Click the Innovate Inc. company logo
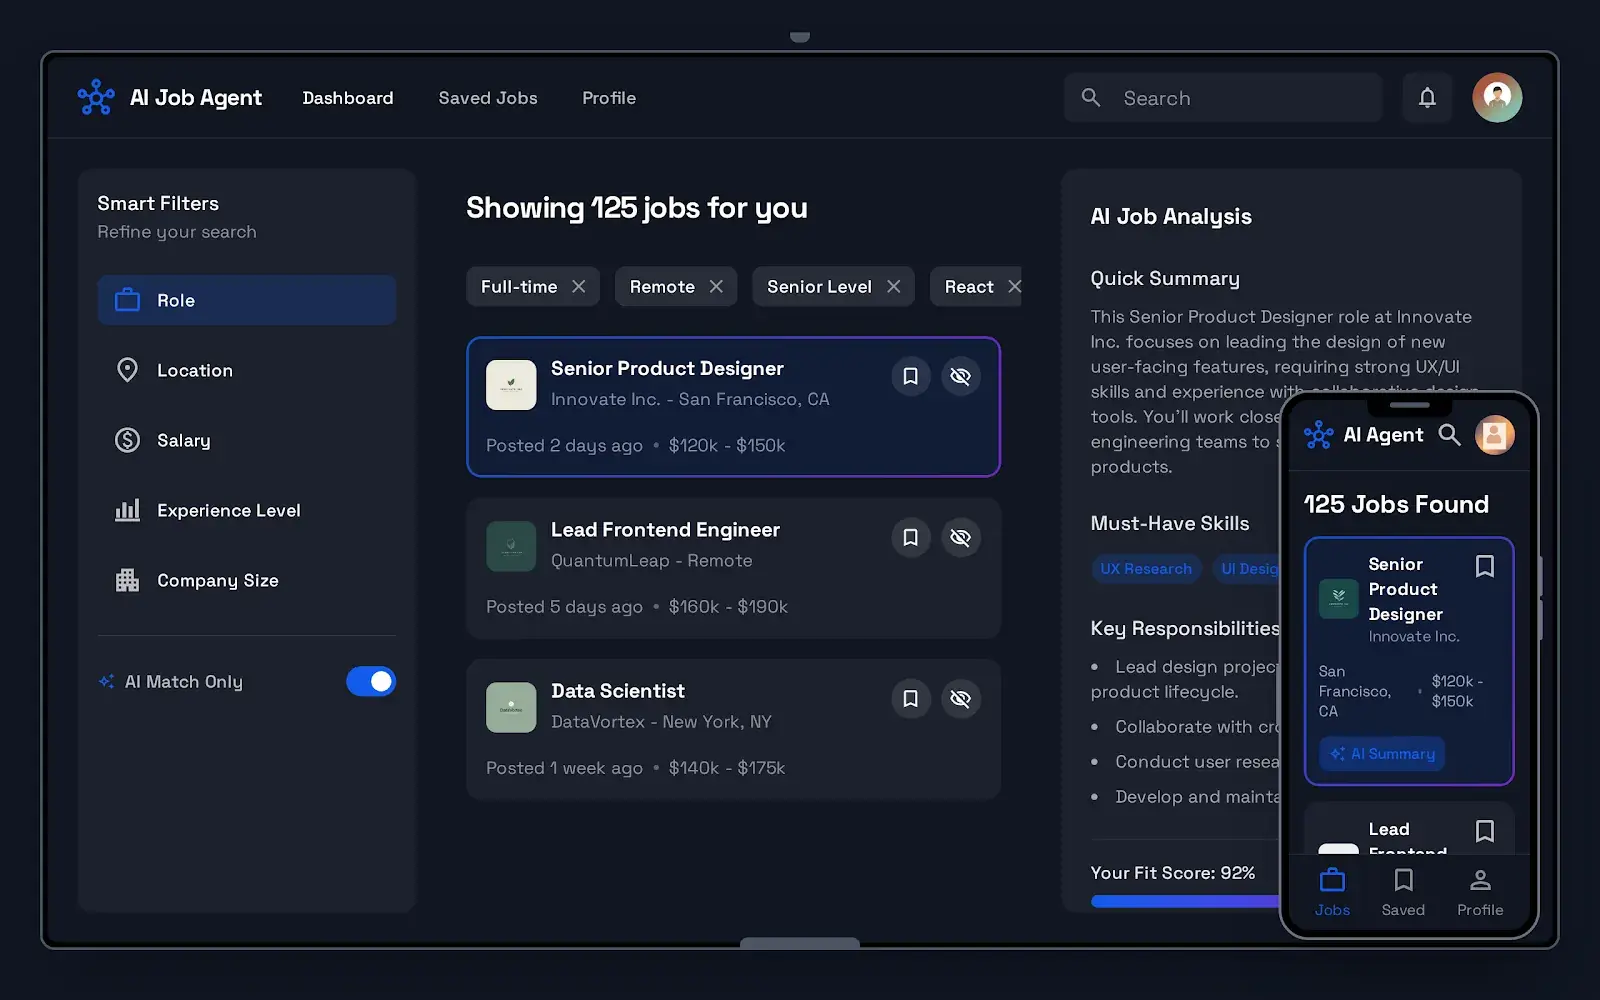The height and width of the screenshot is (1000, 1600). (511, 385)
